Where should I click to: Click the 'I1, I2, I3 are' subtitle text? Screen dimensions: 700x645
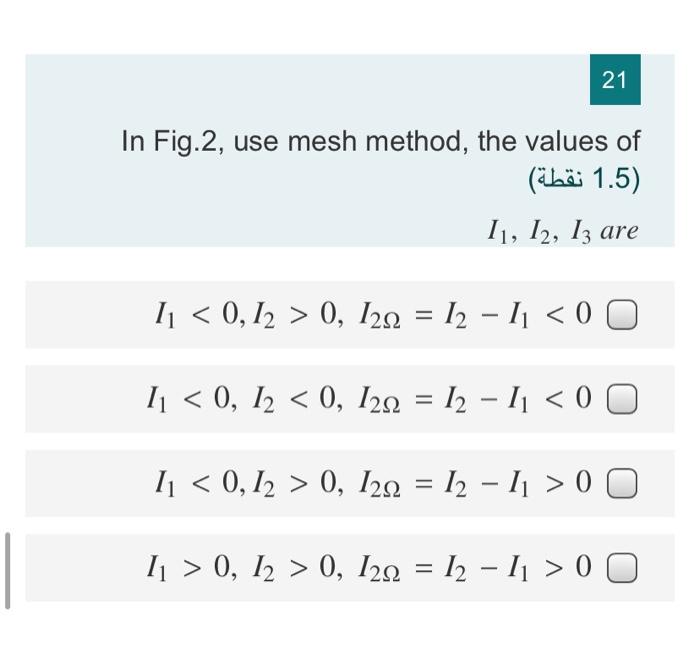tap(562, 231)
